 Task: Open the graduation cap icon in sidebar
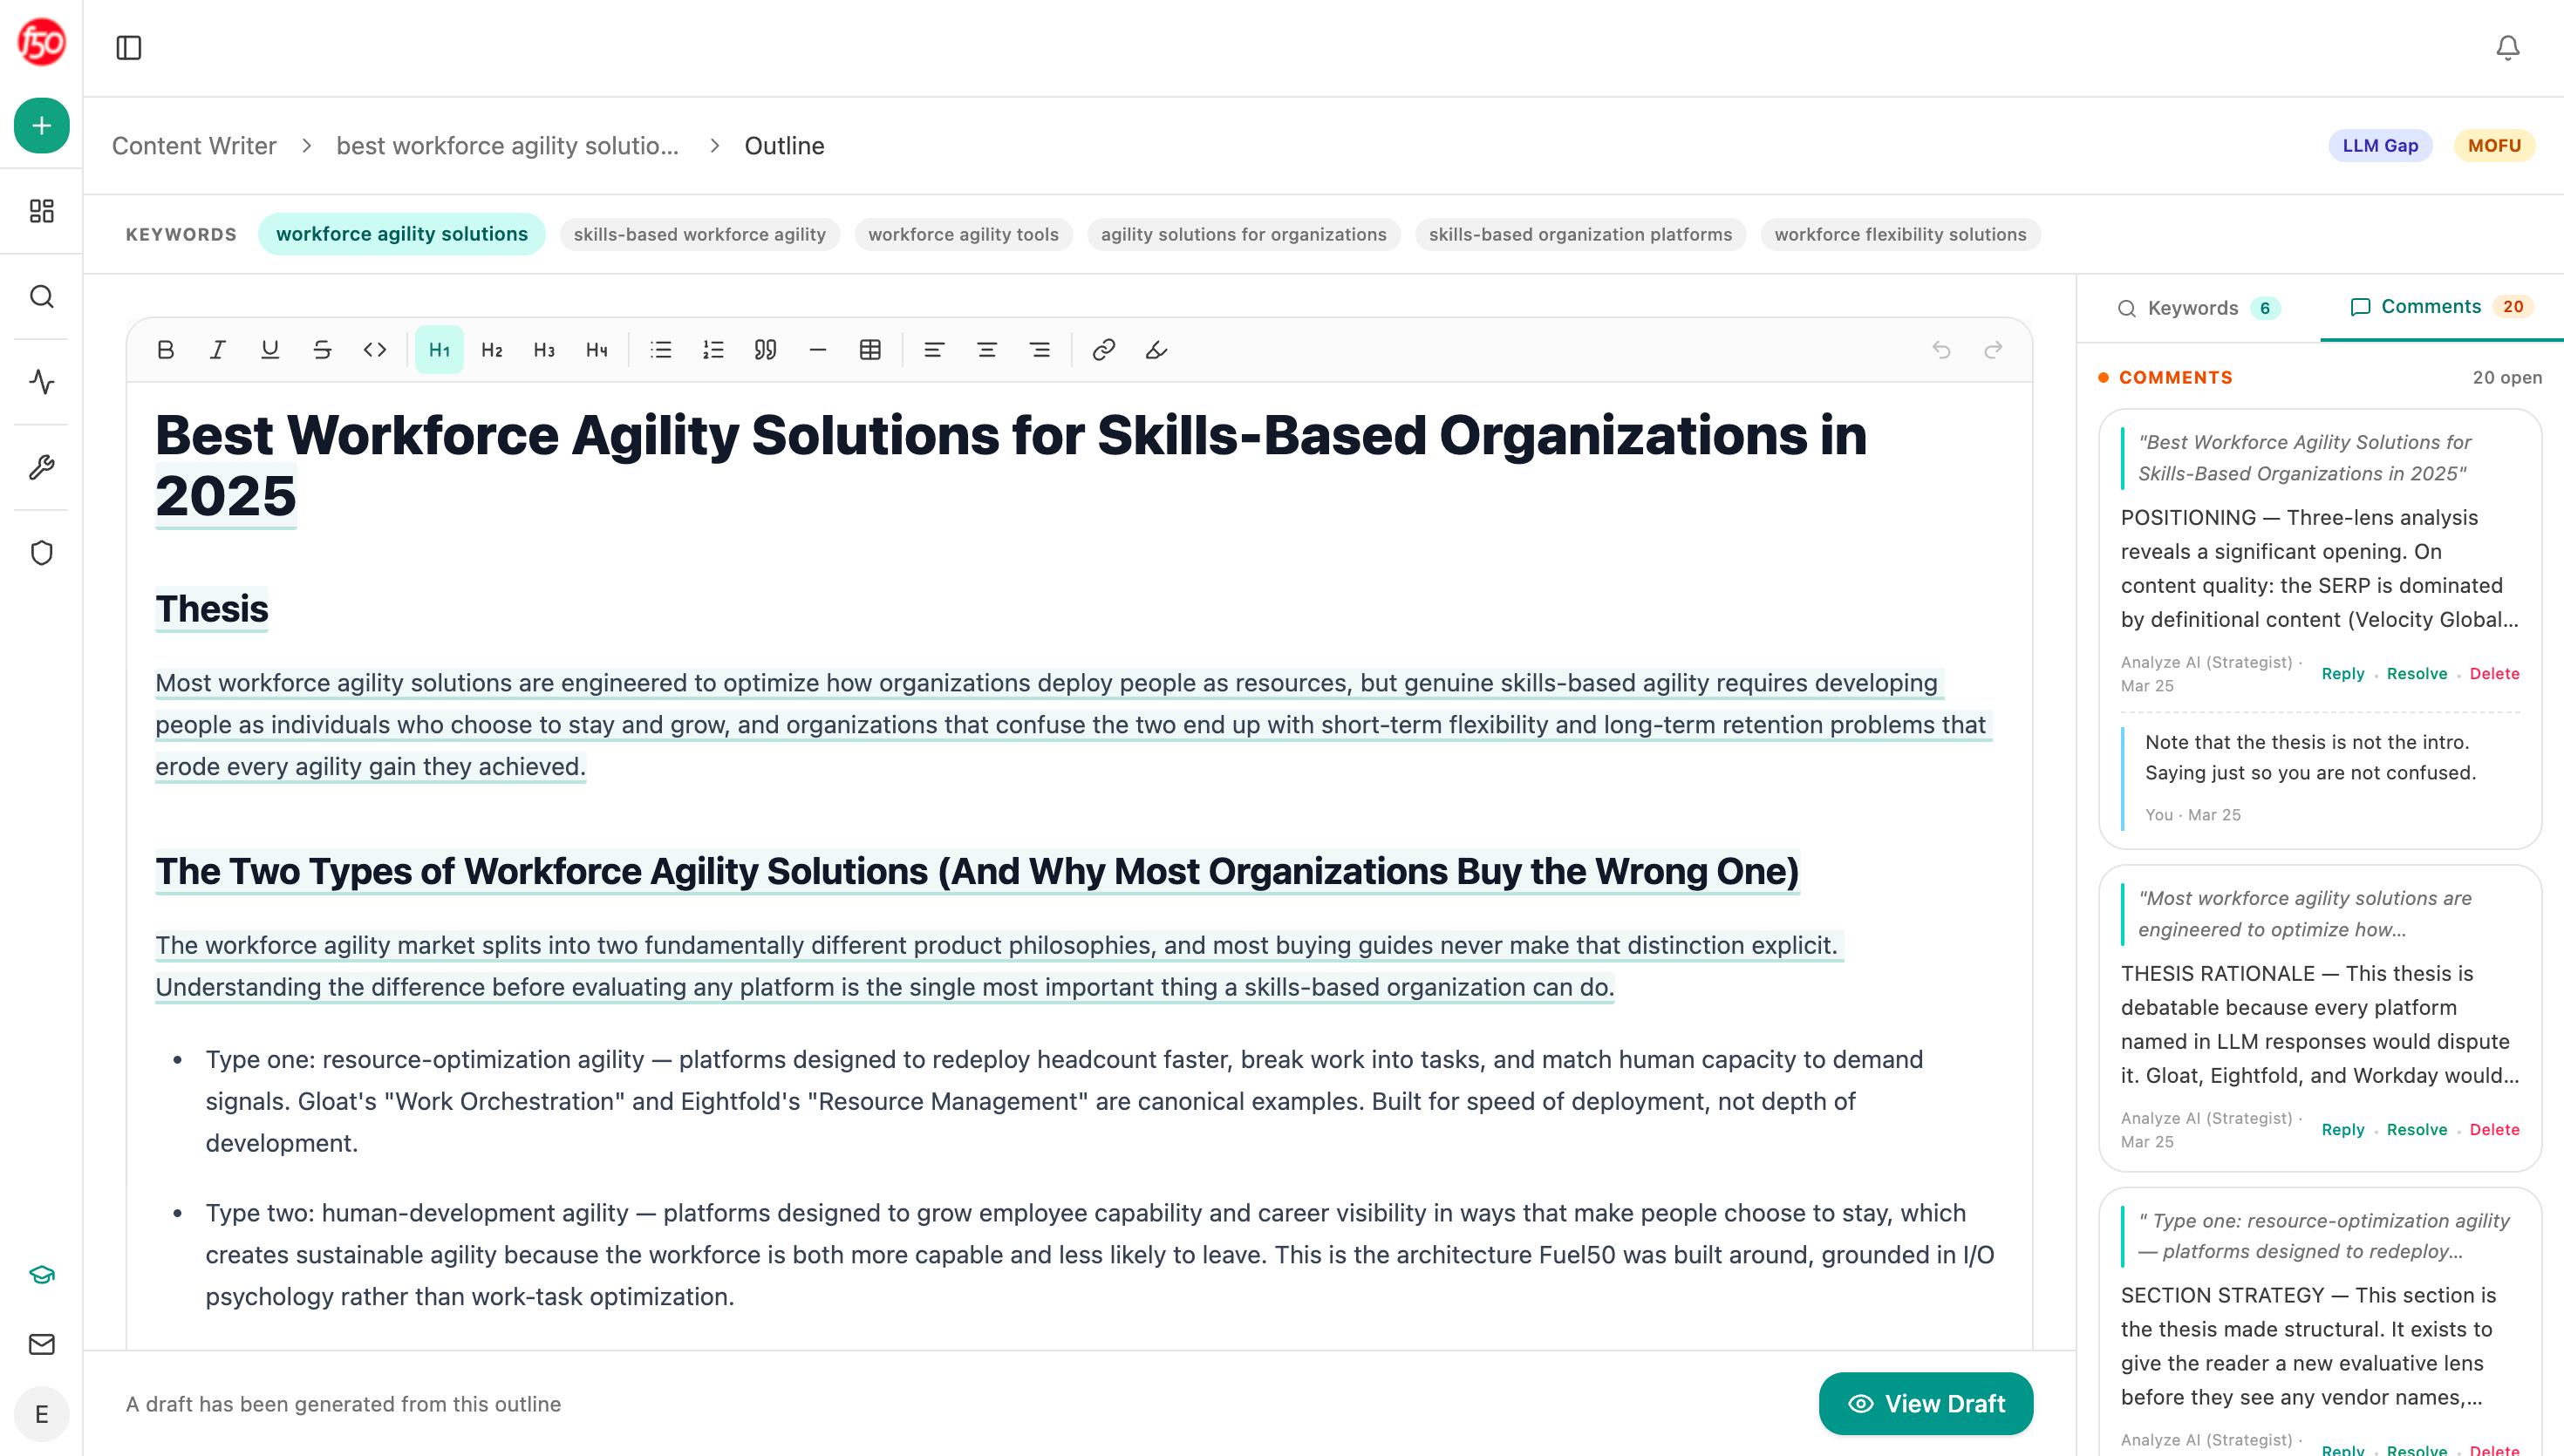tap(41, 1274)
